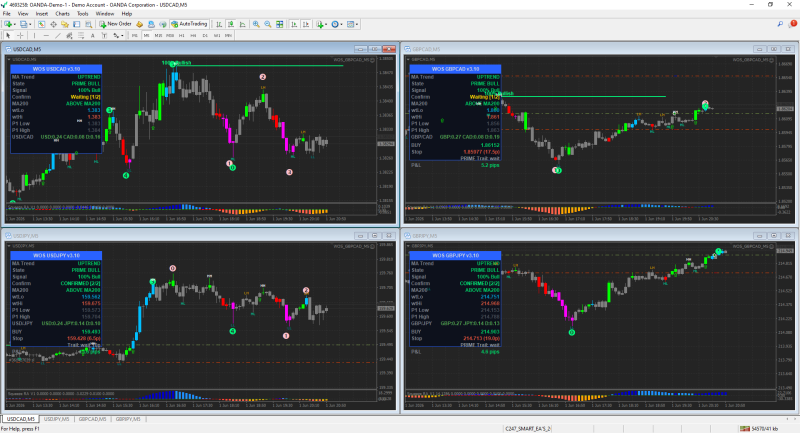Switch chart to bar chart type
The height and width of the screenshot is (433, 800).
coord(219,24)
